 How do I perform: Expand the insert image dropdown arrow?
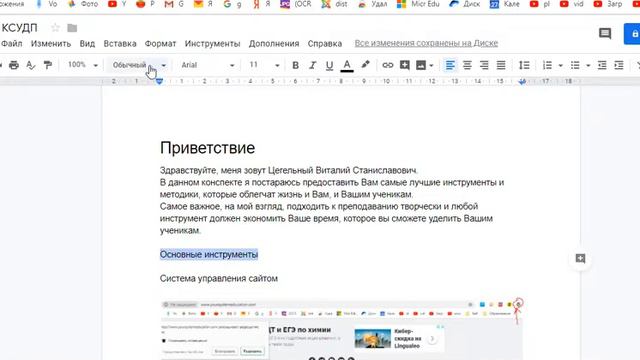pos(431,66)
